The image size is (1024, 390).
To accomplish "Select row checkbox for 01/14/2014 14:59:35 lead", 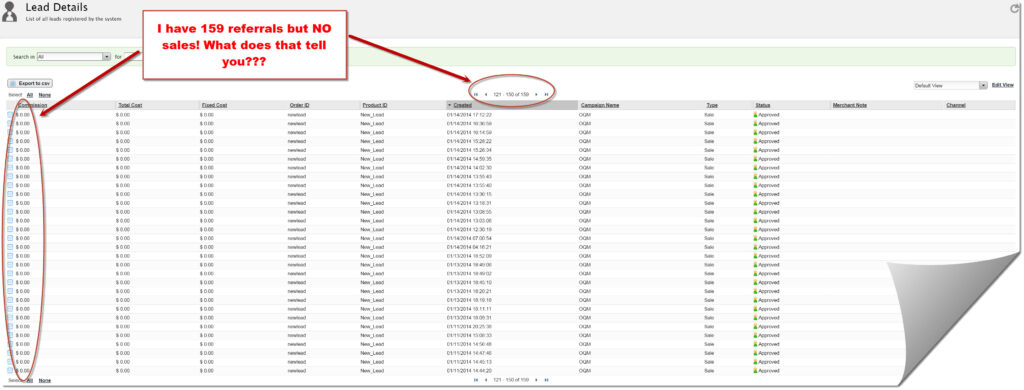I will [10, 159].
